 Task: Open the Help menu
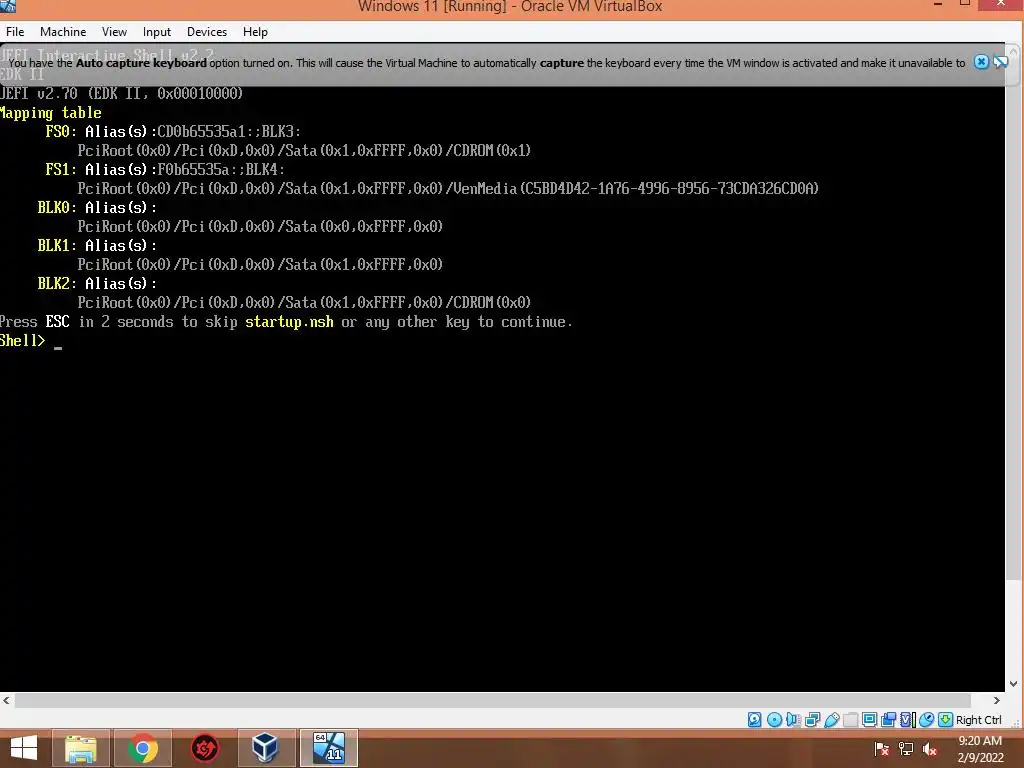[255, 31]
